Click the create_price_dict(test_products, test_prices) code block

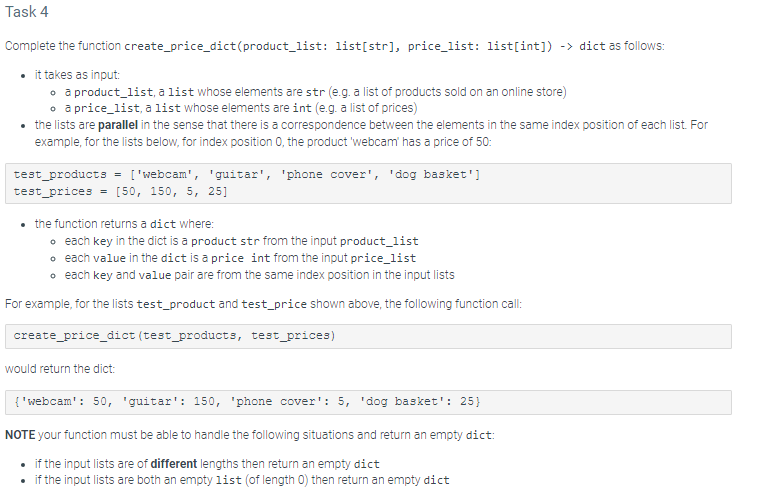(368, 336)
